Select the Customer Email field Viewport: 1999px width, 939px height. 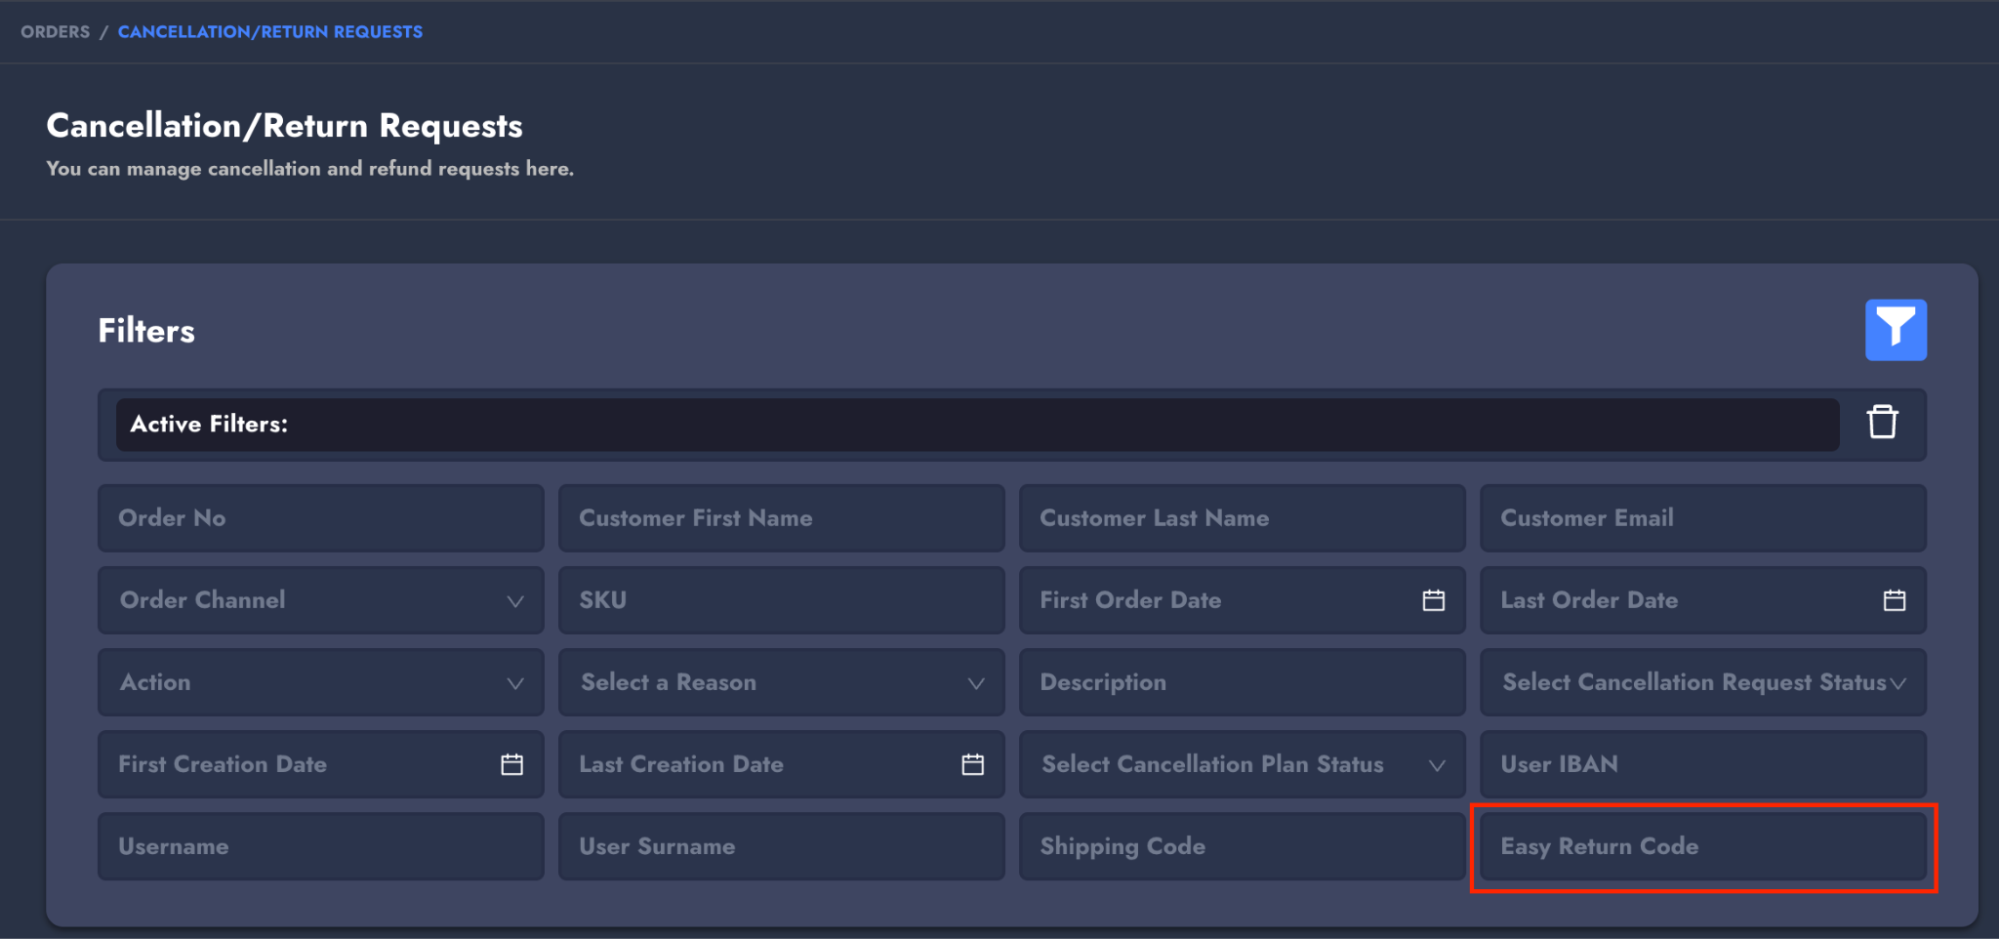click(1702, 518)
